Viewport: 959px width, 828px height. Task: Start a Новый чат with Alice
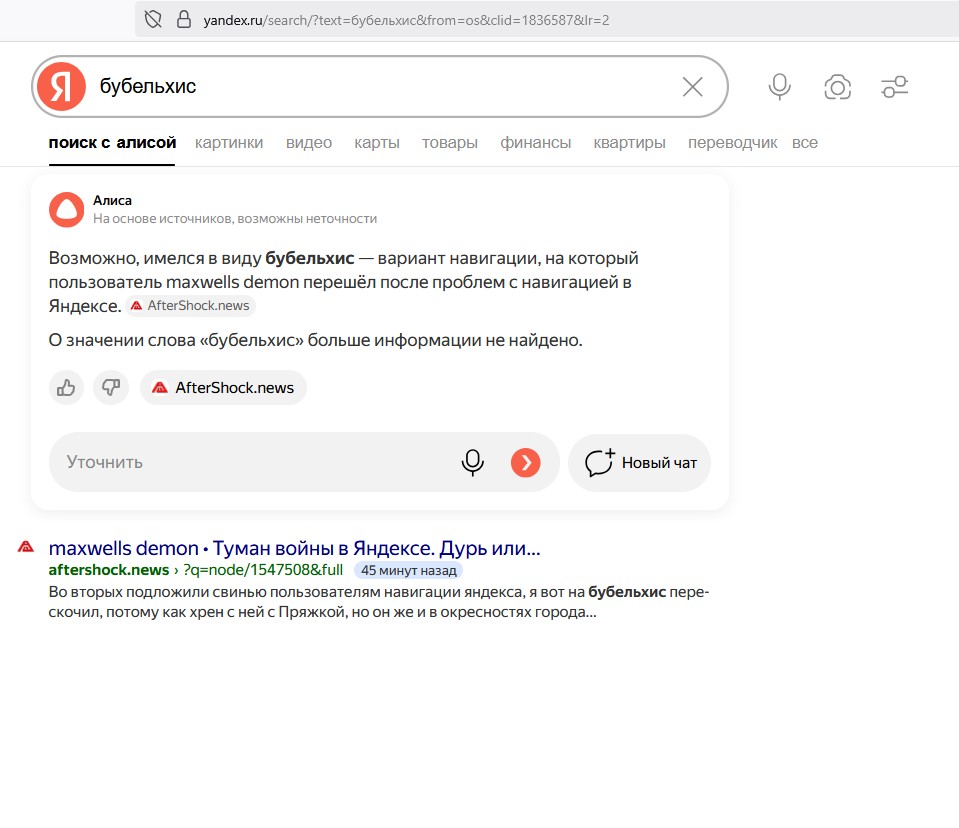(640, 463)
